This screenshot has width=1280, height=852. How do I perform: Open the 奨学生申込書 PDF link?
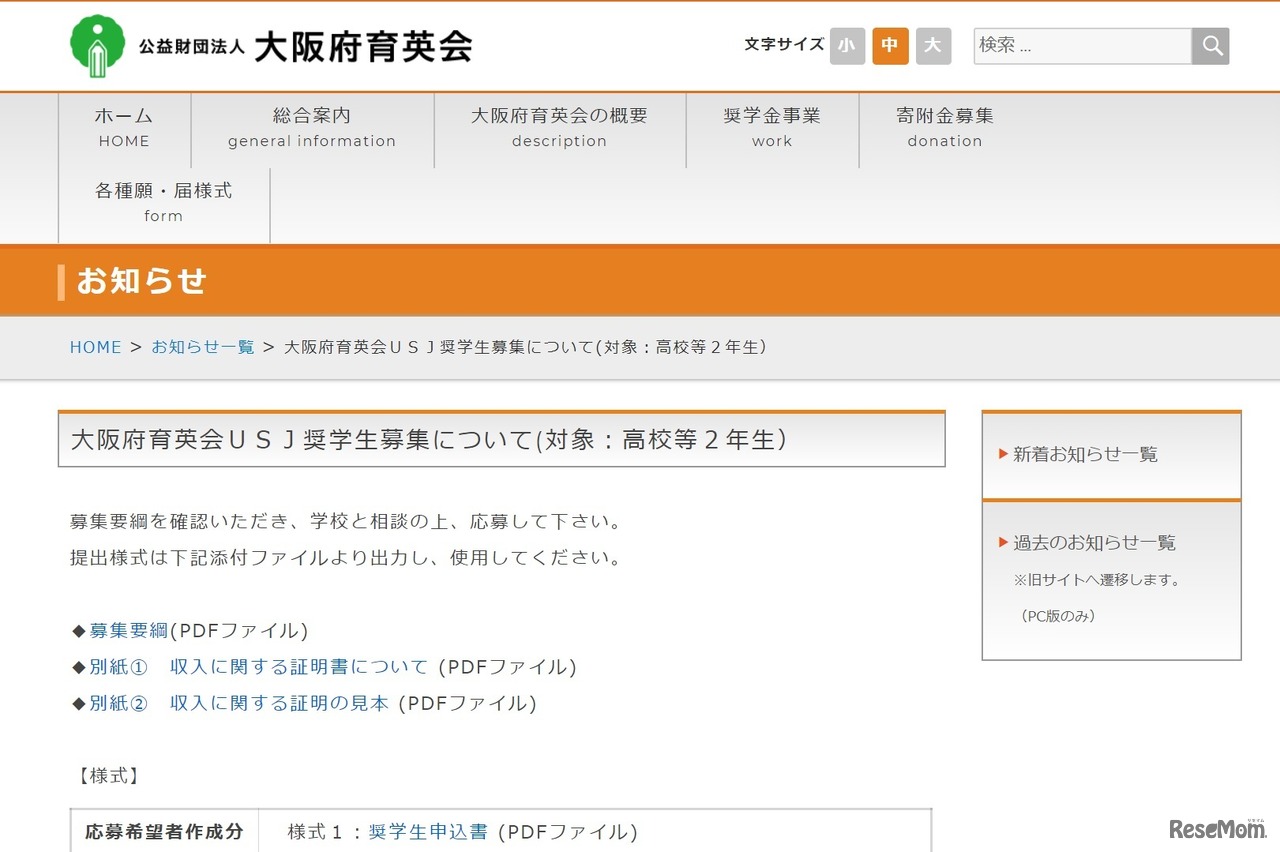(x=428, y=832)
